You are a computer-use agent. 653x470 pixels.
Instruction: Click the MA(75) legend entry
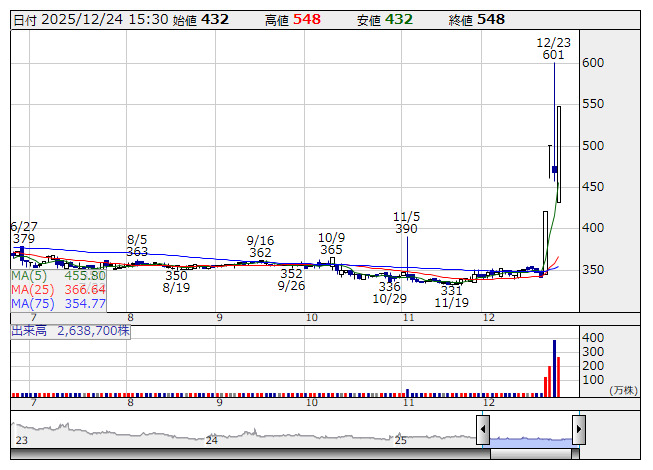(x=59, y=303)
